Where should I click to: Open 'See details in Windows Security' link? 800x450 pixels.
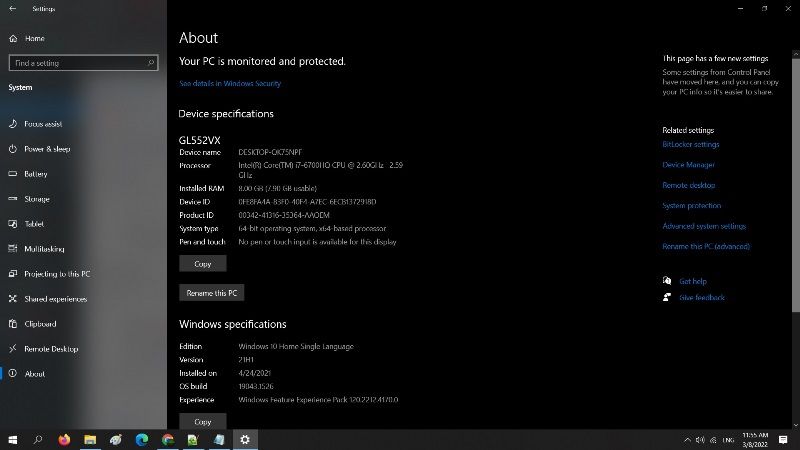[230, 83]
